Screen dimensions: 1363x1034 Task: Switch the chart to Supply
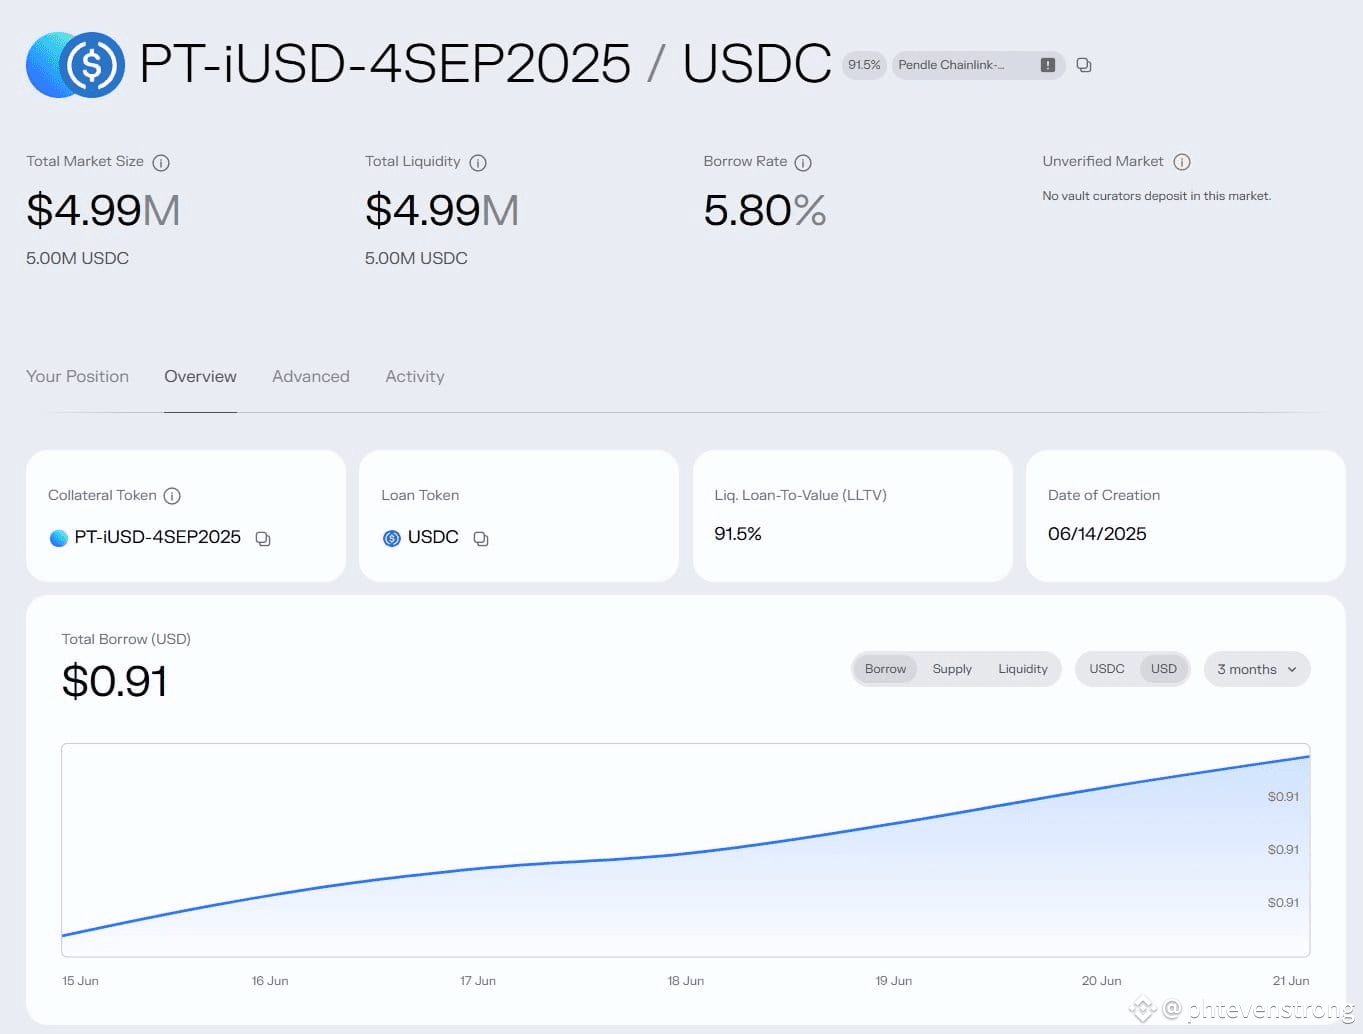click(952, 669)
